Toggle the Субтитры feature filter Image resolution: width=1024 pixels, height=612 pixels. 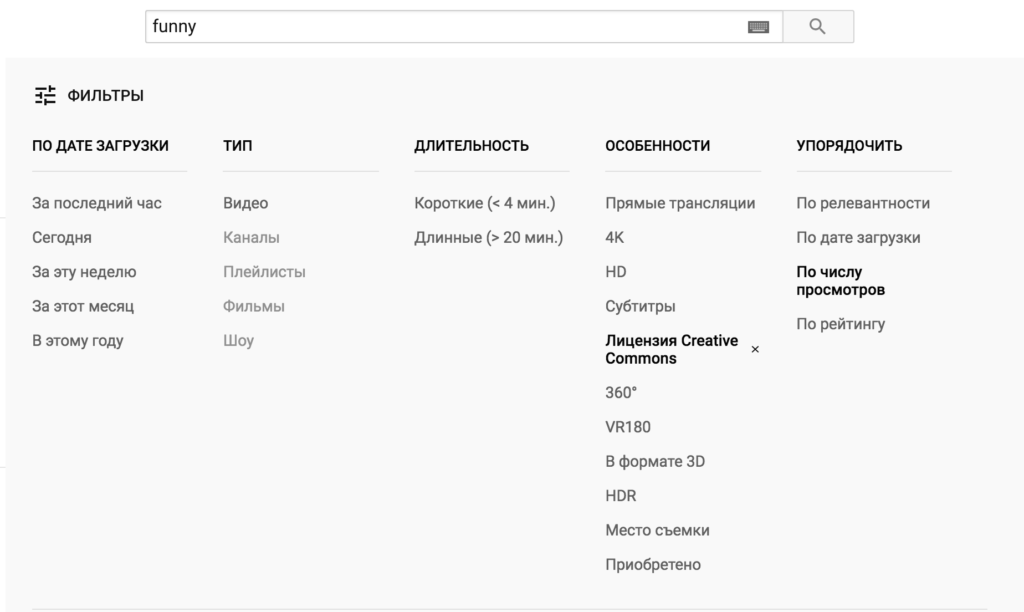coord(640,306)
